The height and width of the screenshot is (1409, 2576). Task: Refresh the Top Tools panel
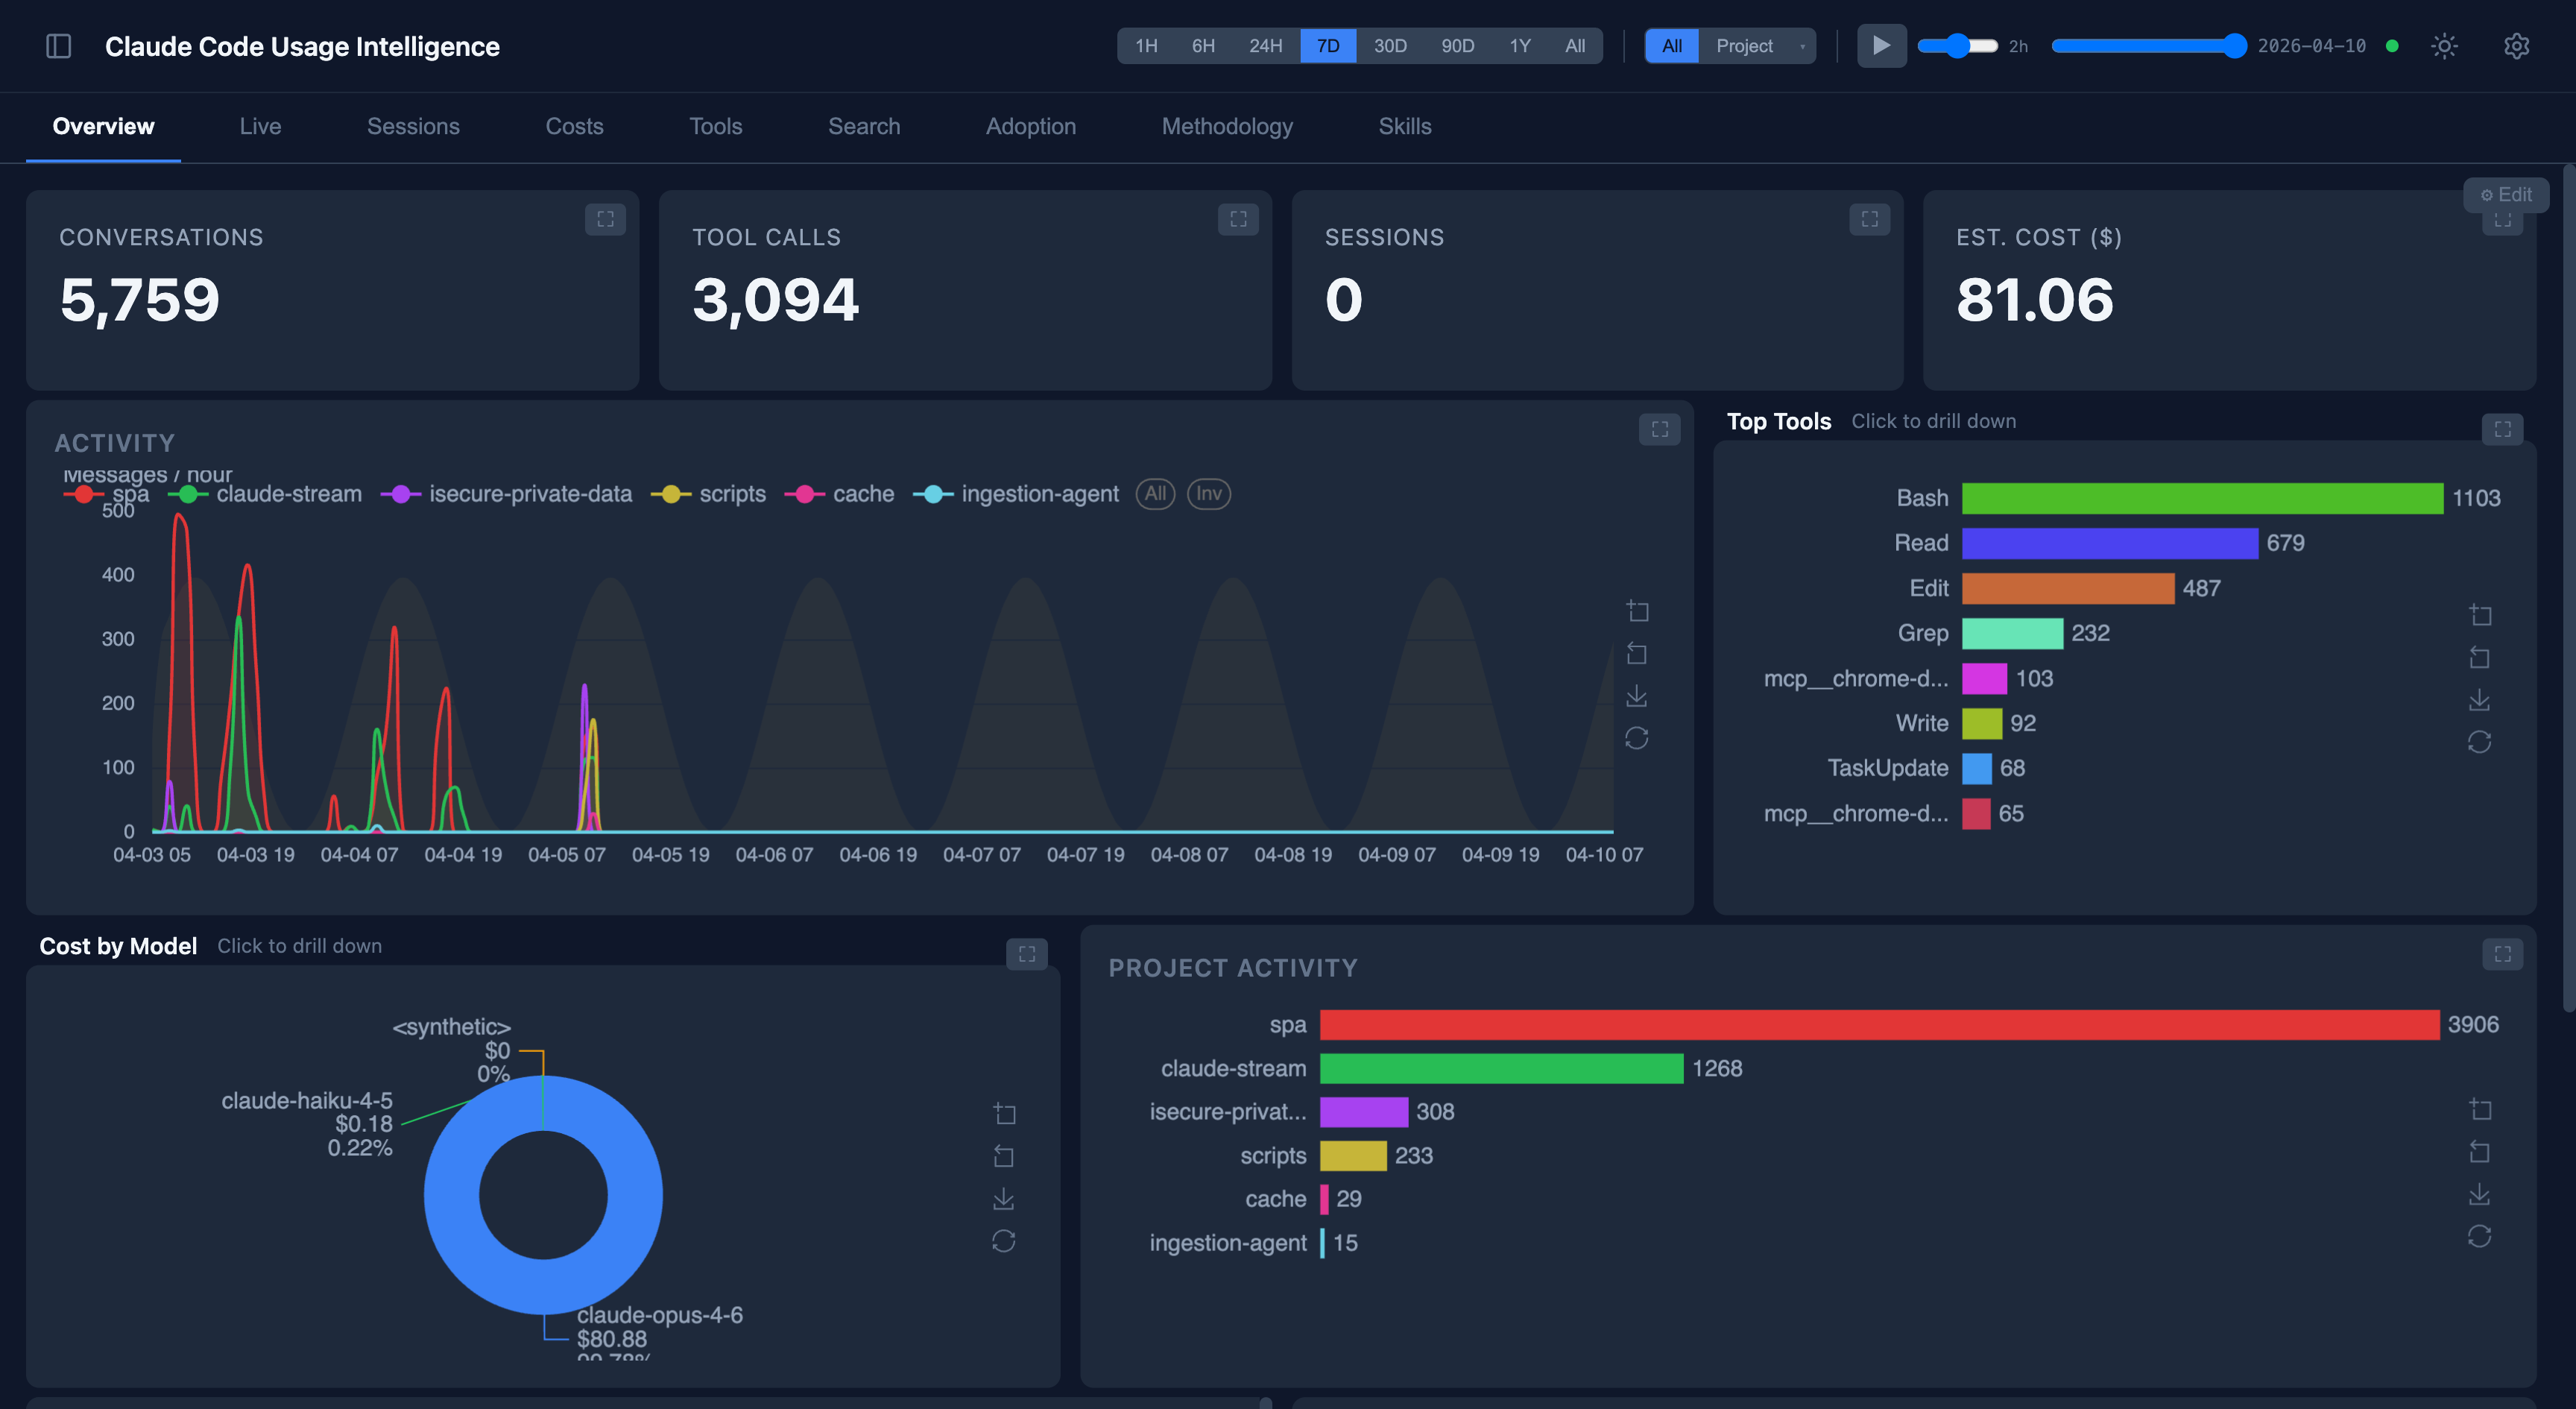(2481, 741)
